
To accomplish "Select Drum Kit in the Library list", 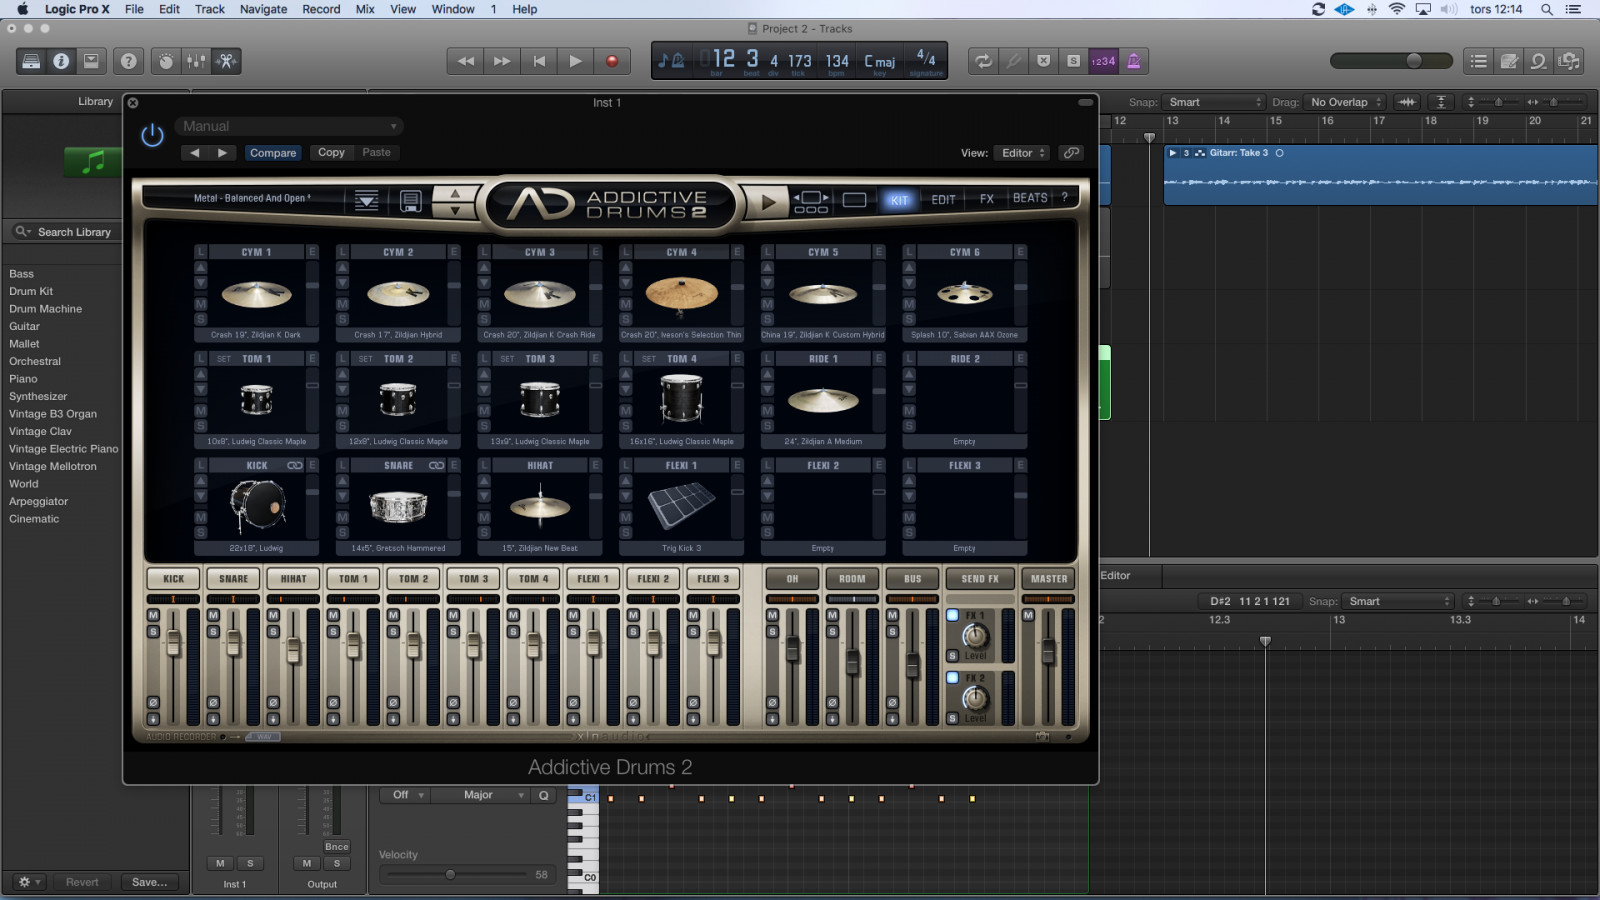I will click(x=31, y=291).
